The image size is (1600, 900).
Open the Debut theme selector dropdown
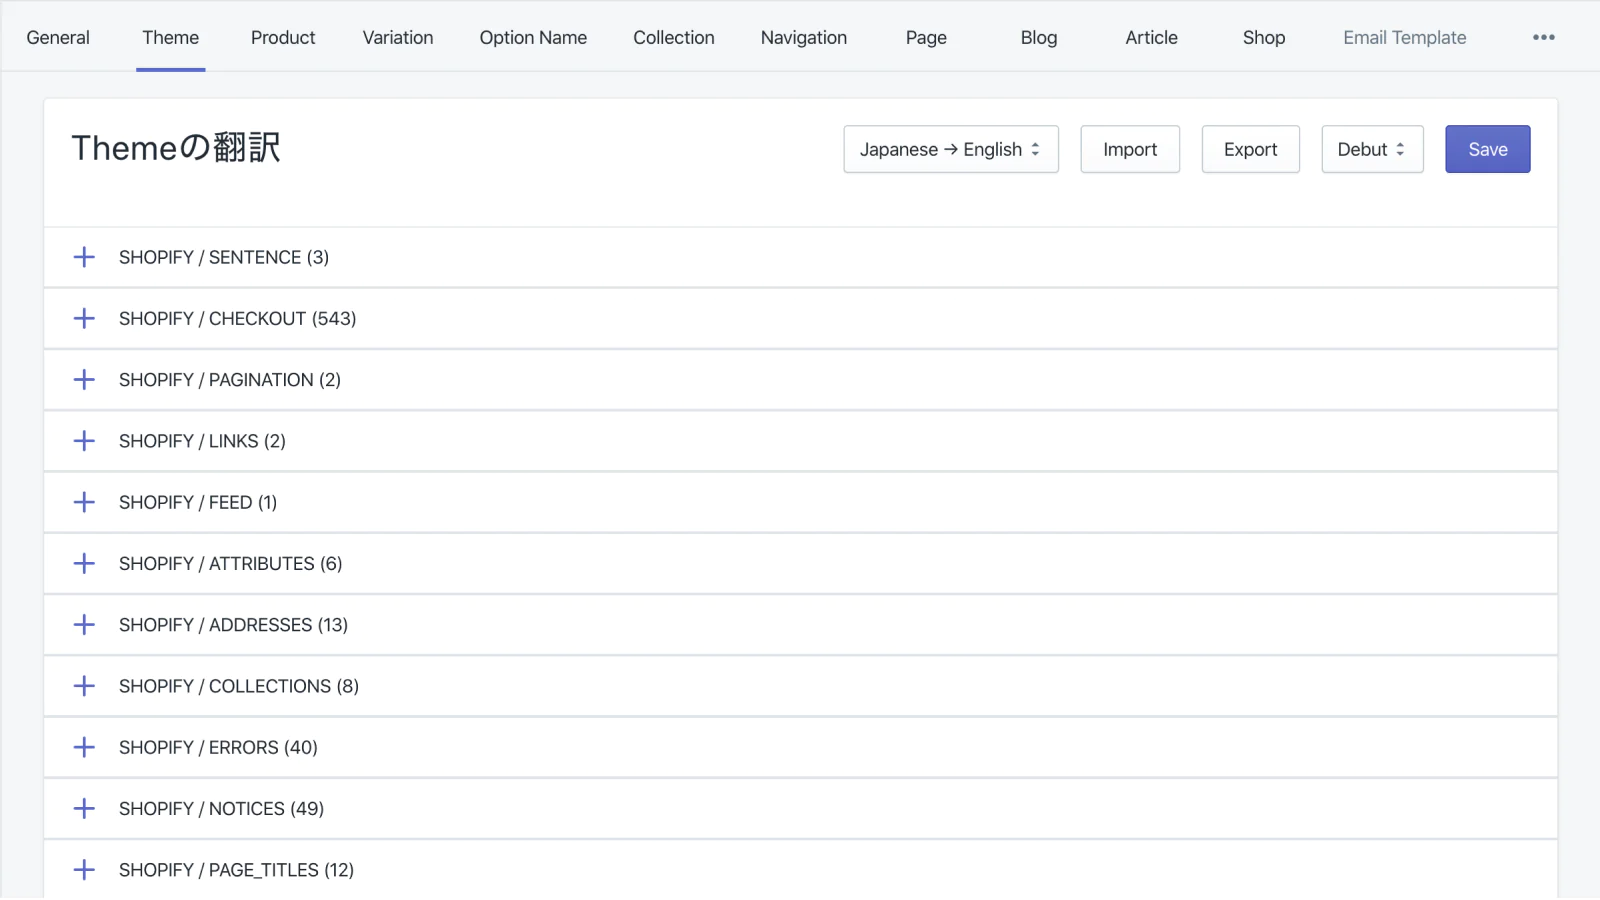[1371, 149]
